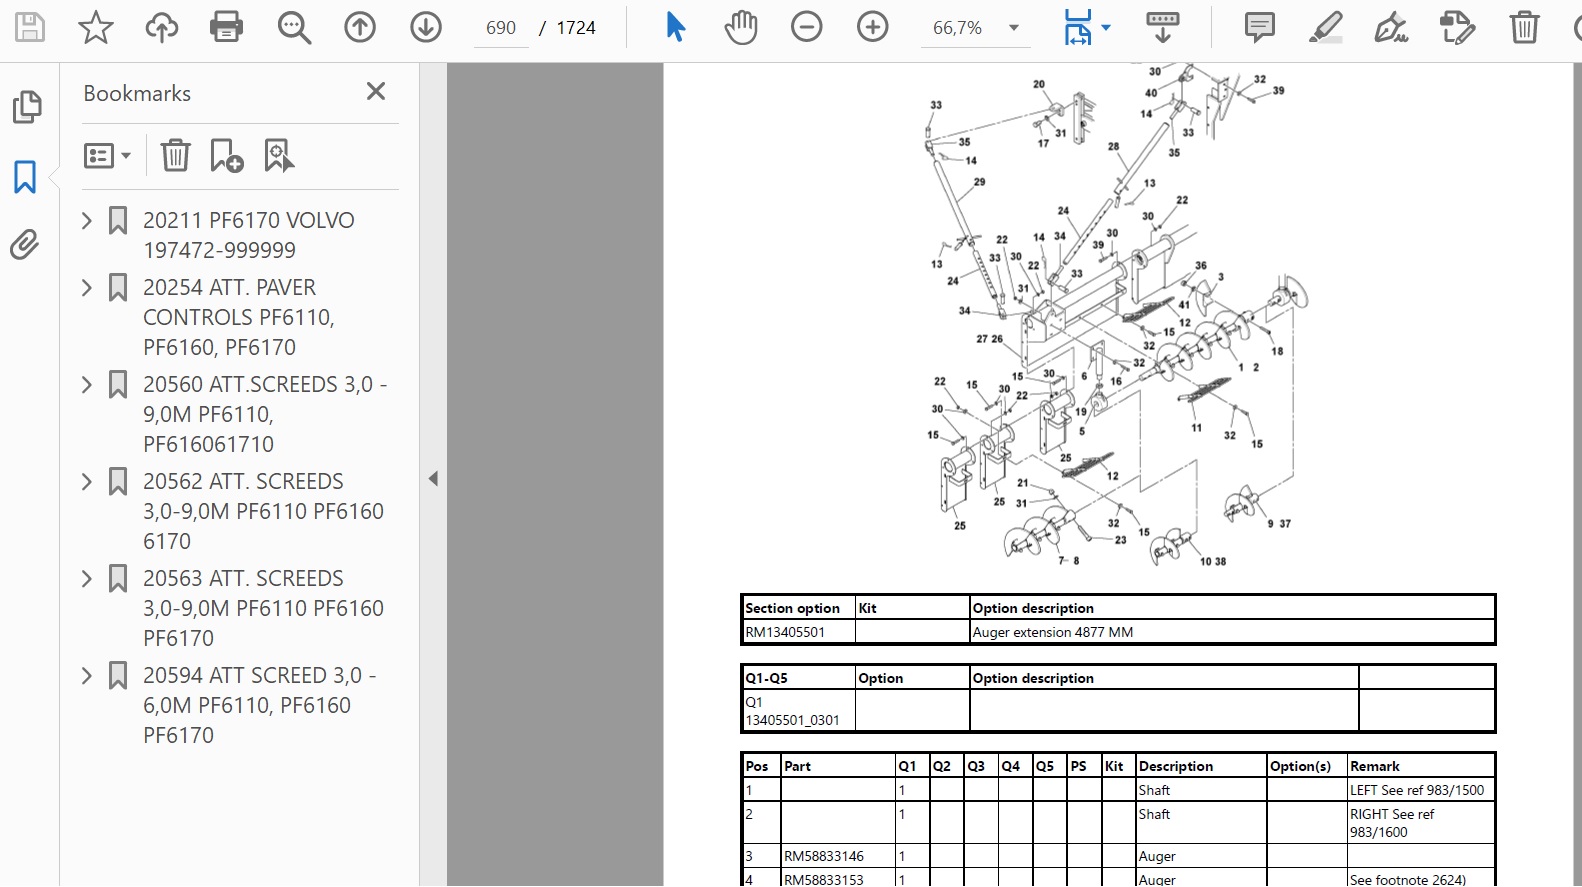Add file to starred favorites
The image size is (1582, 887).
pyautogui.click(x=96, y=27)
